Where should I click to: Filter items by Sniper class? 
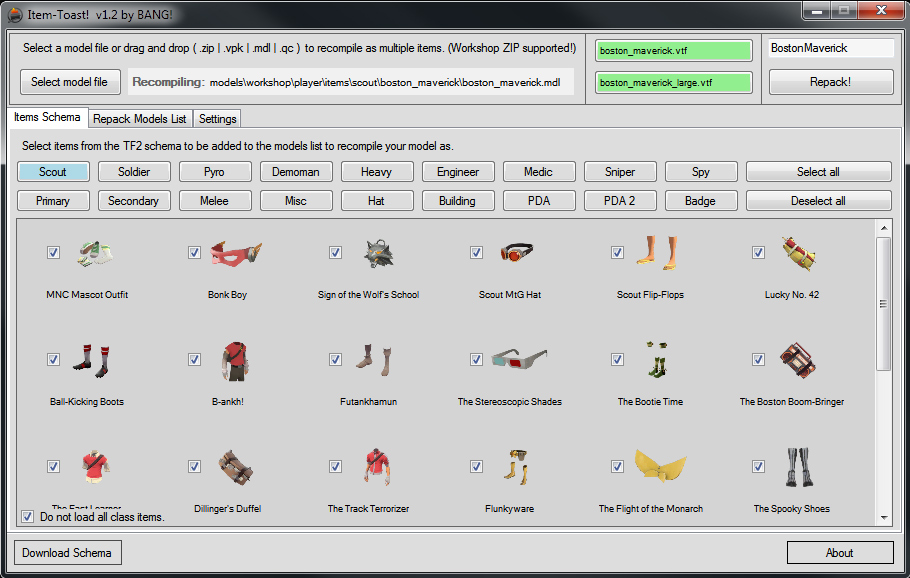(x=620, y=172)
